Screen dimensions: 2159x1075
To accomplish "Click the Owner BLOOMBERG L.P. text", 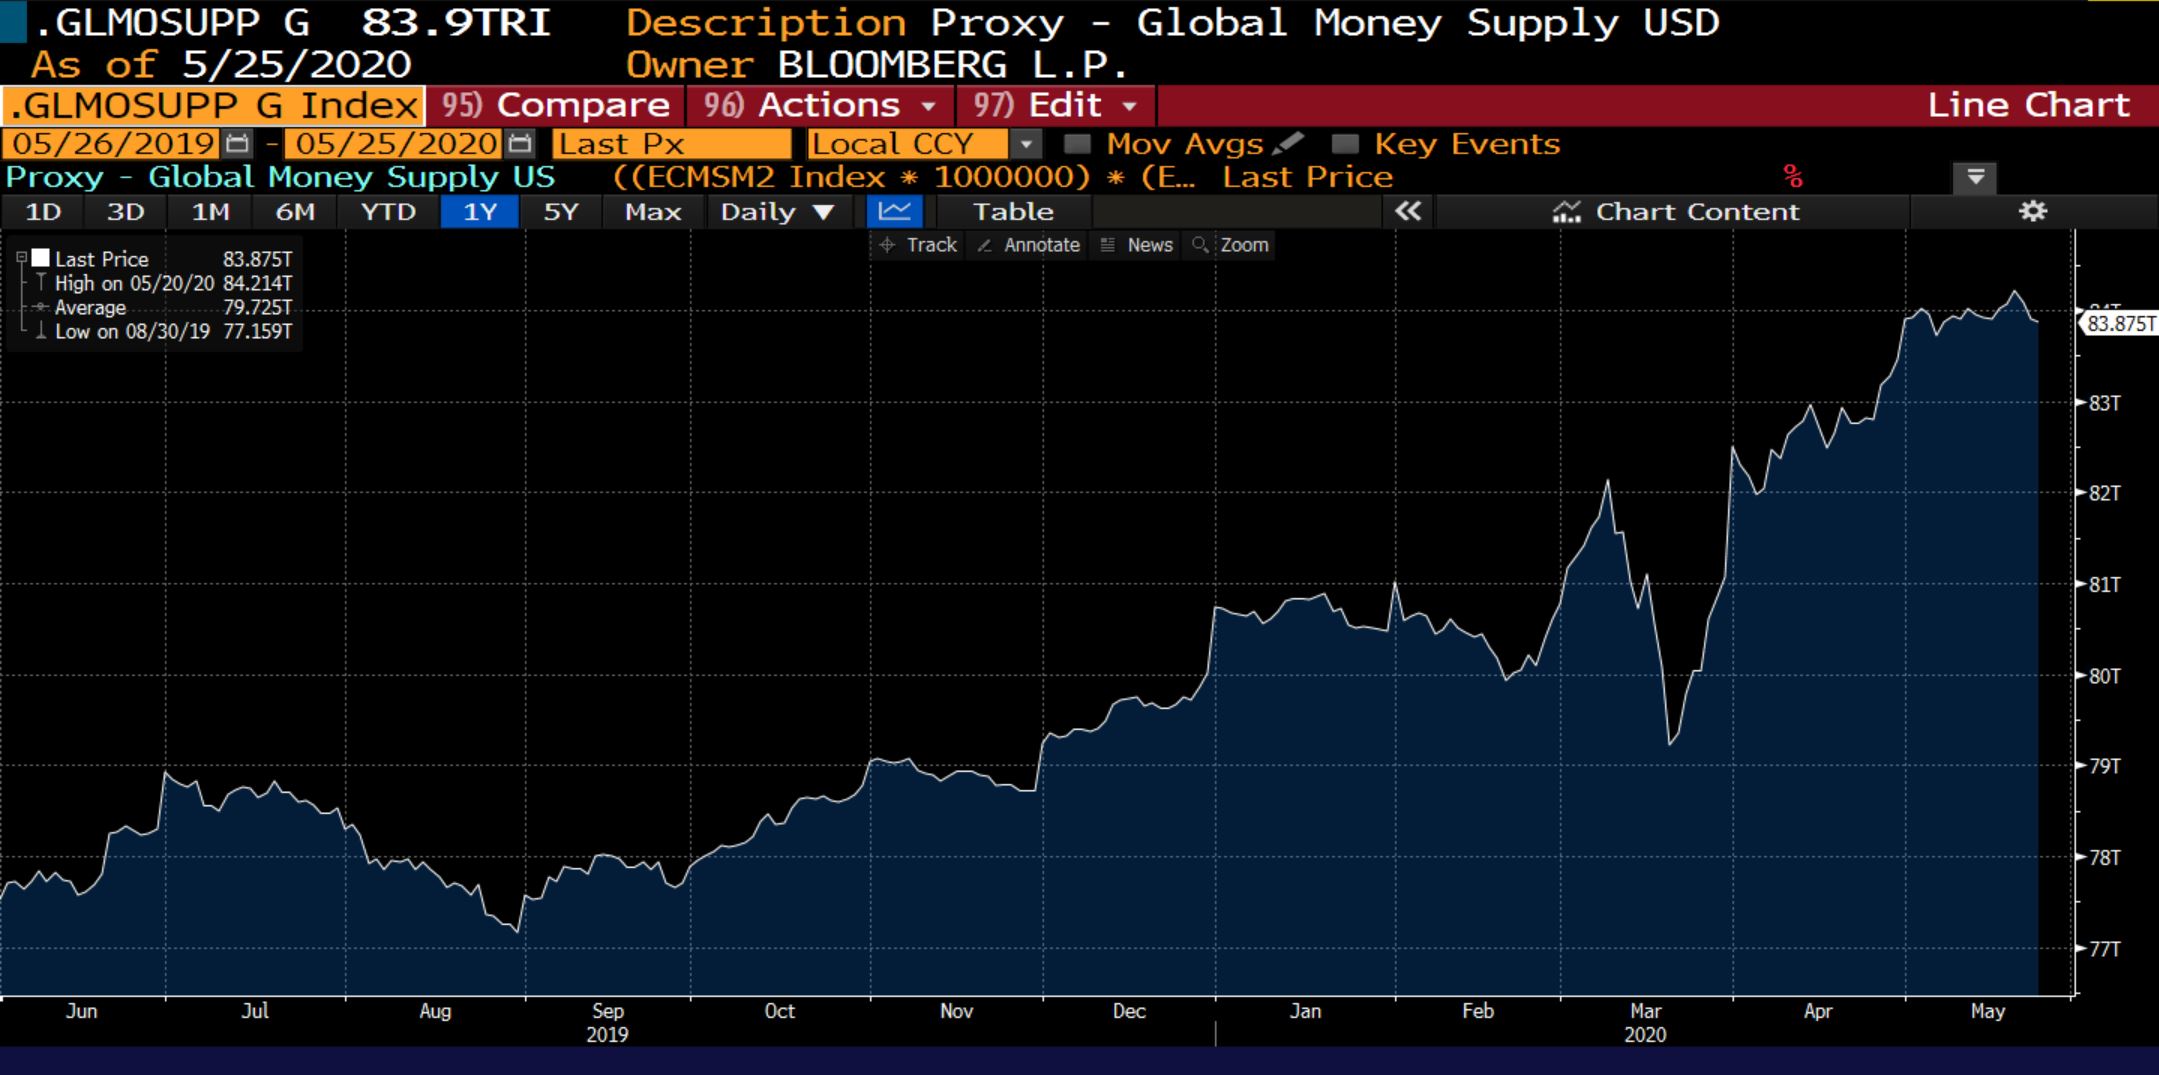I will coord(877,65).
